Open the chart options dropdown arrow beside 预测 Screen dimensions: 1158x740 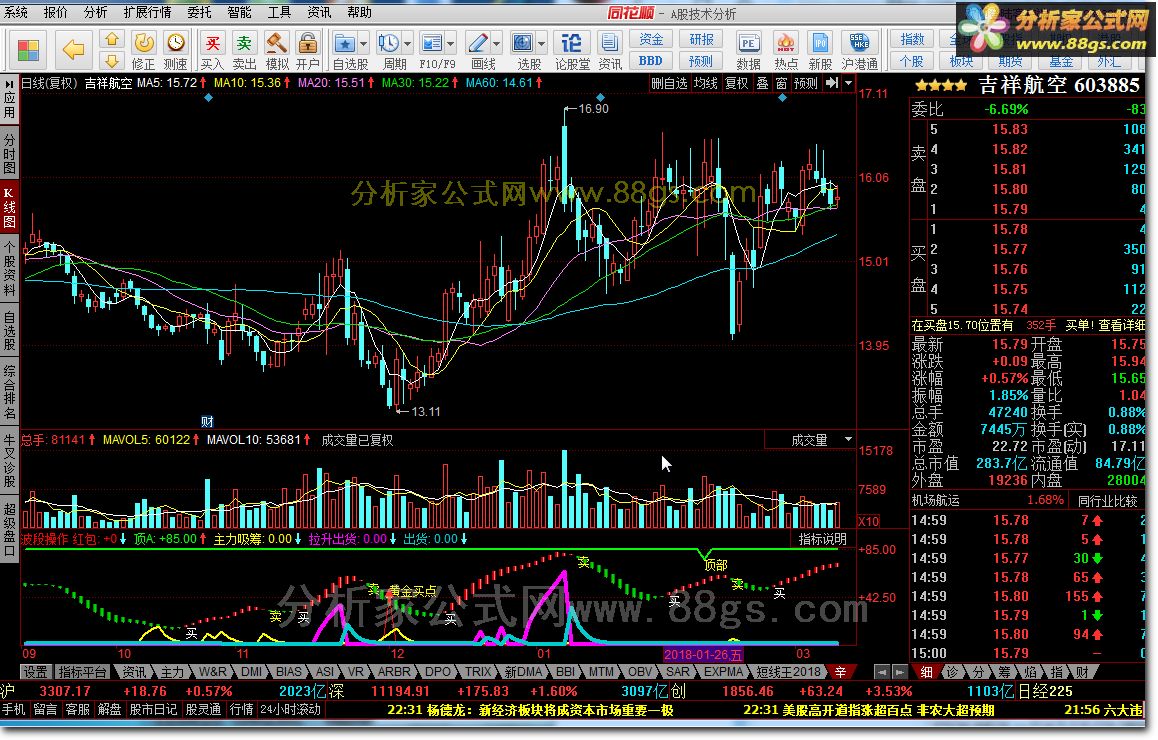click(849, 83)
